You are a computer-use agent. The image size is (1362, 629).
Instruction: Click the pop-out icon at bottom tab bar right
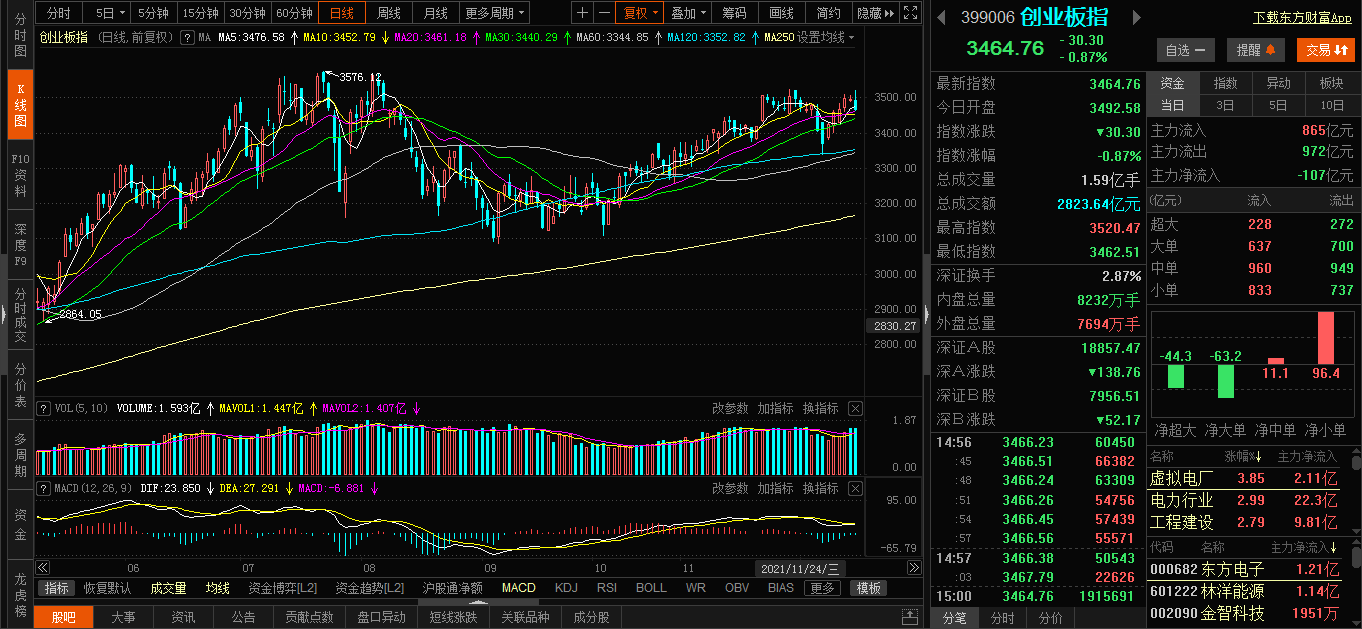[909, 617]
